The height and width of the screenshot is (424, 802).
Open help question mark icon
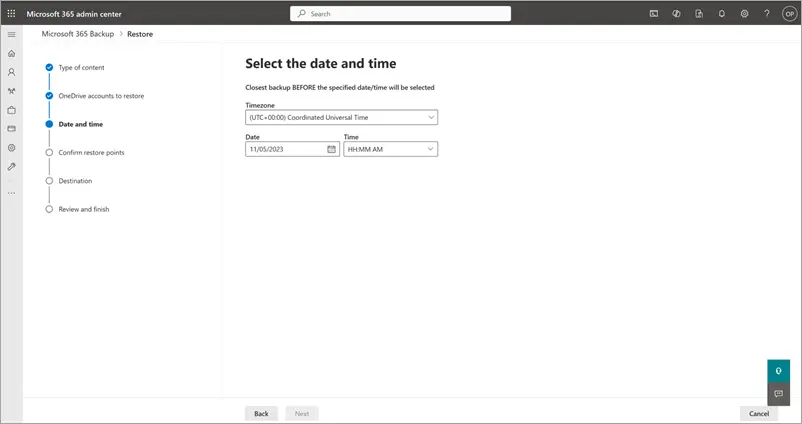(767, 14)
